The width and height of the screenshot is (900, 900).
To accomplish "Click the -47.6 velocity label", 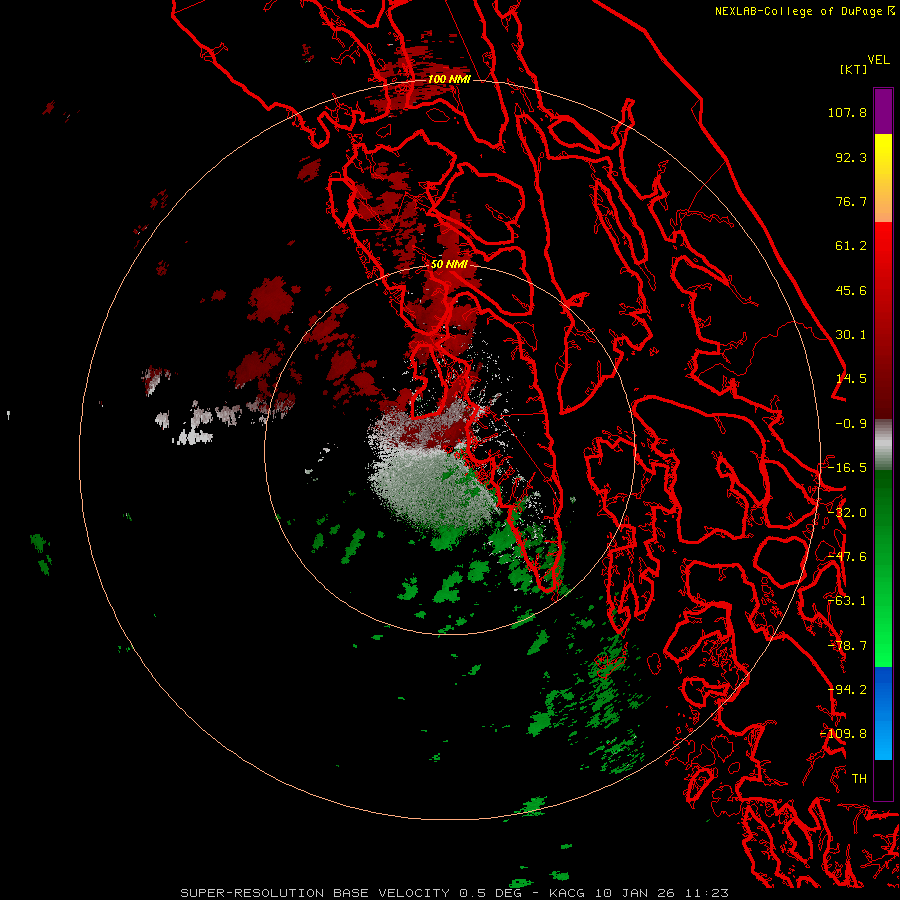I will (847, 557).
